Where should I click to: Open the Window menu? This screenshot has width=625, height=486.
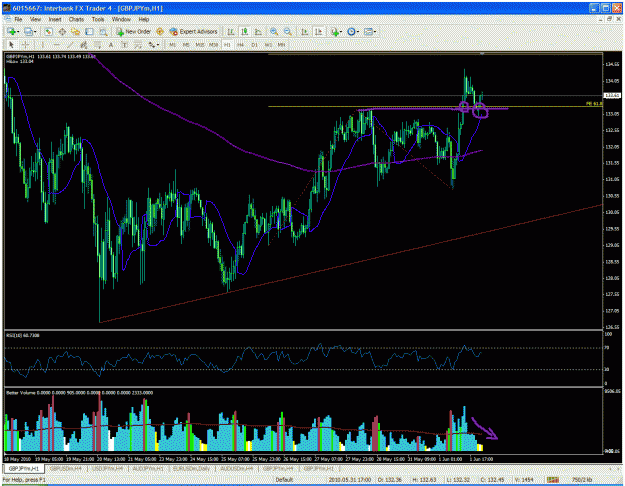pos(121,19)
